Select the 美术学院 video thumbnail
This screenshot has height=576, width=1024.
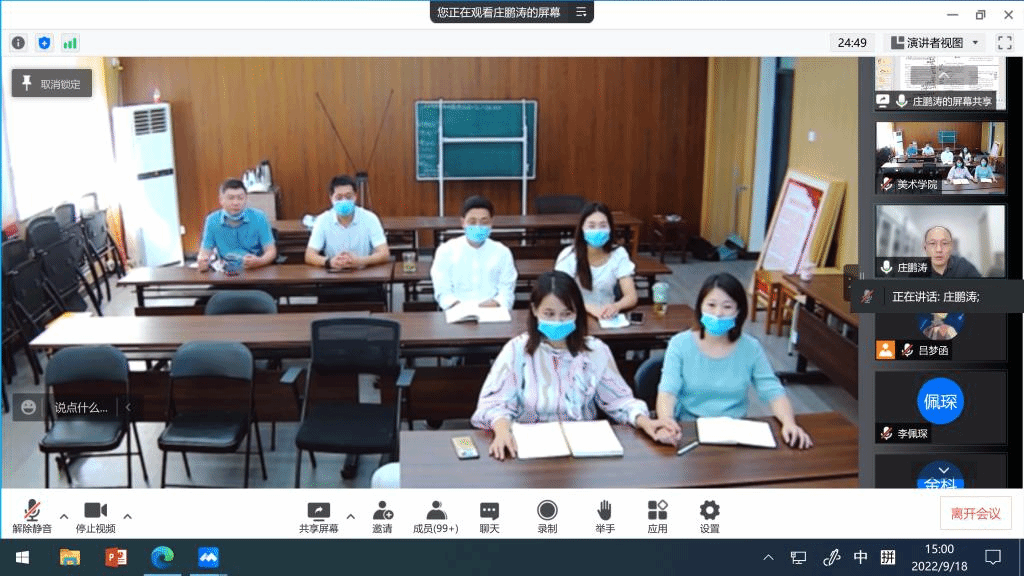click(x=940, y=158)
